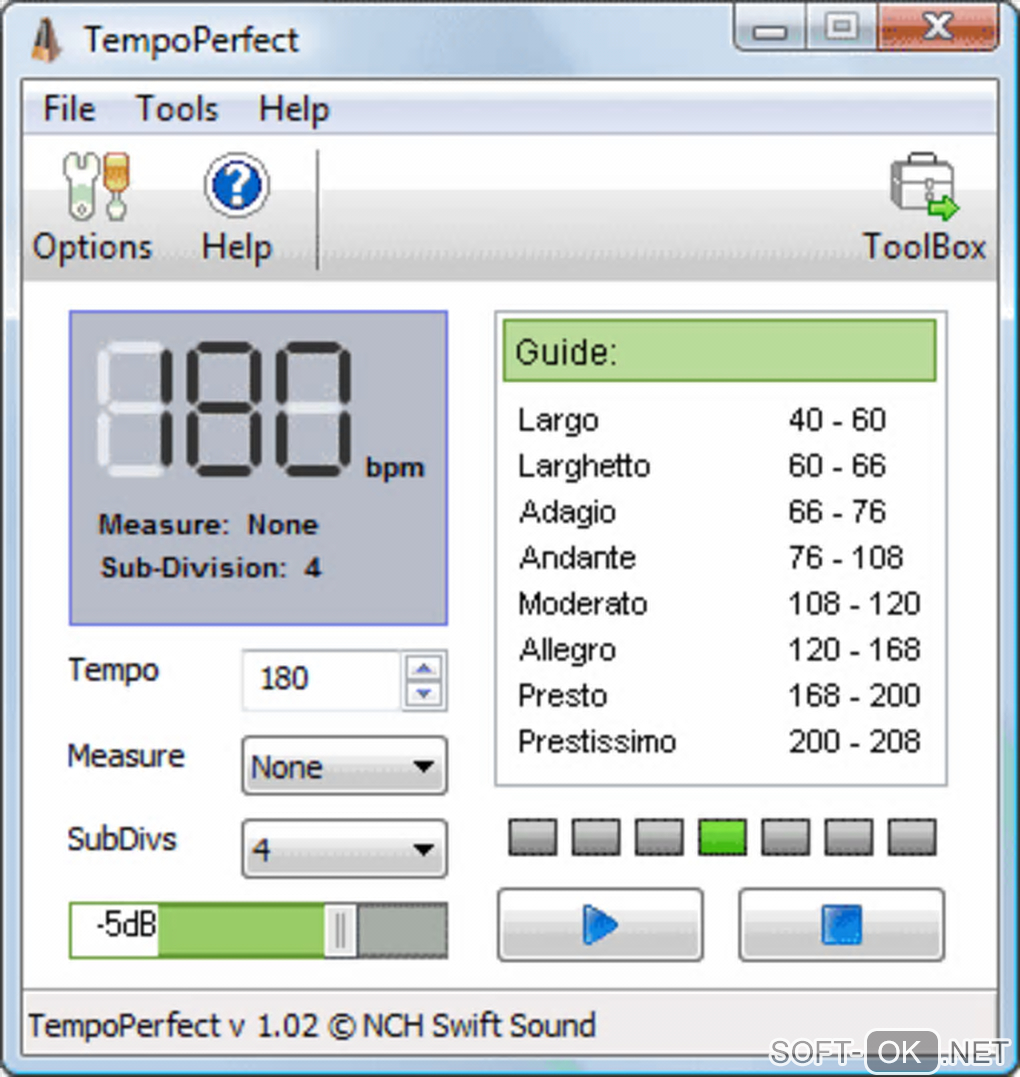Viewport: 1020px width, 1077px height.
Task: Click the status bar version text
Action: tap(311, 1025)
